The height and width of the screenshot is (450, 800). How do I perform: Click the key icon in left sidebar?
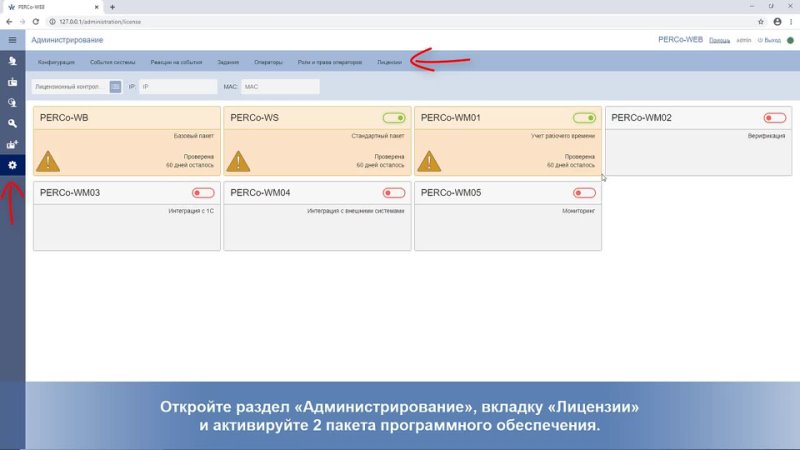pyautogui.click(x=12, y=123)
